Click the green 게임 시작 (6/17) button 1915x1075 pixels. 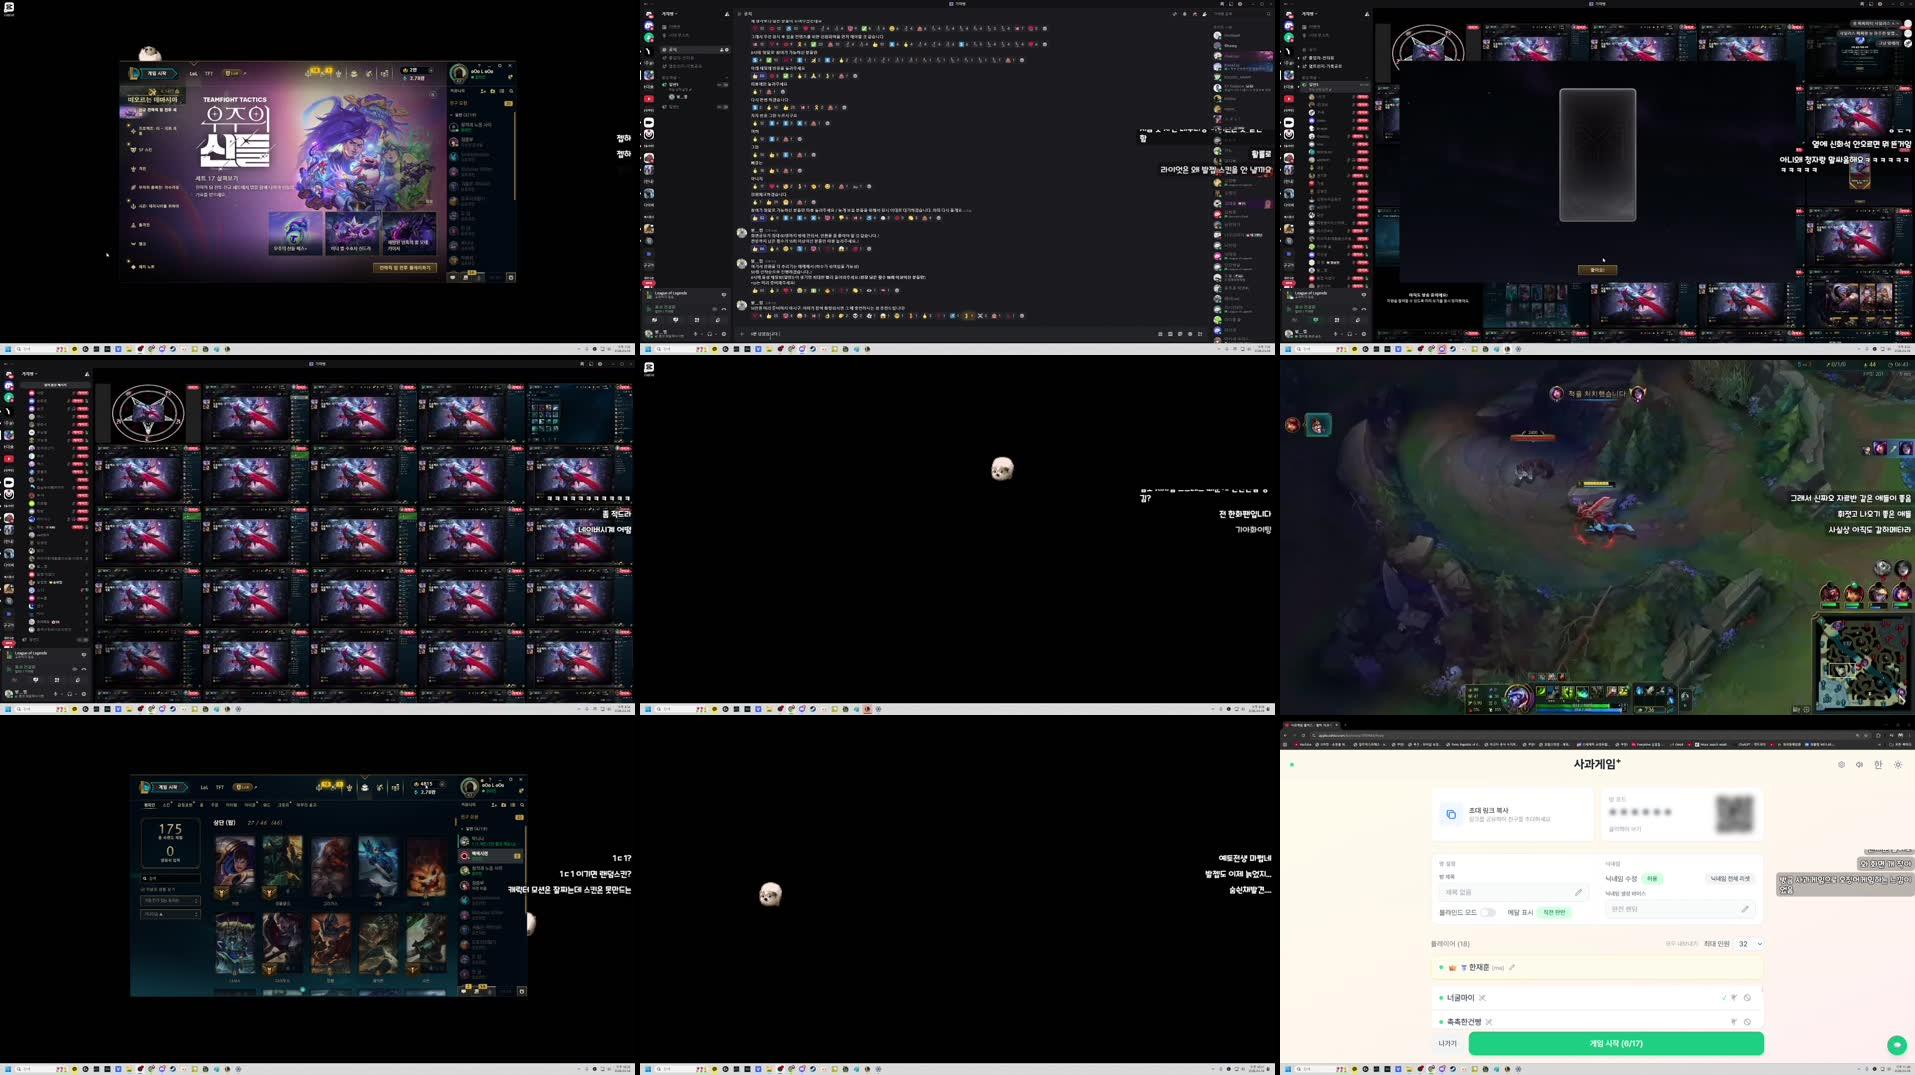1616,1043
